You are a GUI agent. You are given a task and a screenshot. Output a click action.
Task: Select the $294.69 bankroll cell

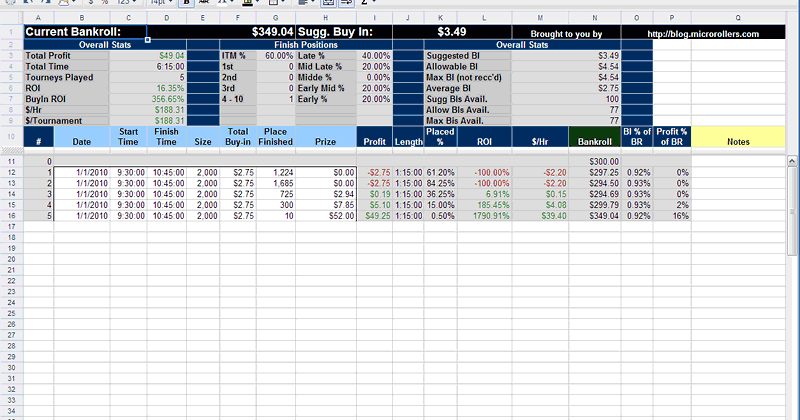[x=594, y=194]
